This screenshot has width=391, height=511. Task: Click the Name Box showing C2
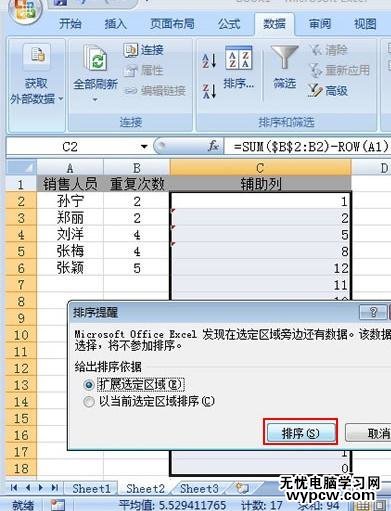coord(72,147)
